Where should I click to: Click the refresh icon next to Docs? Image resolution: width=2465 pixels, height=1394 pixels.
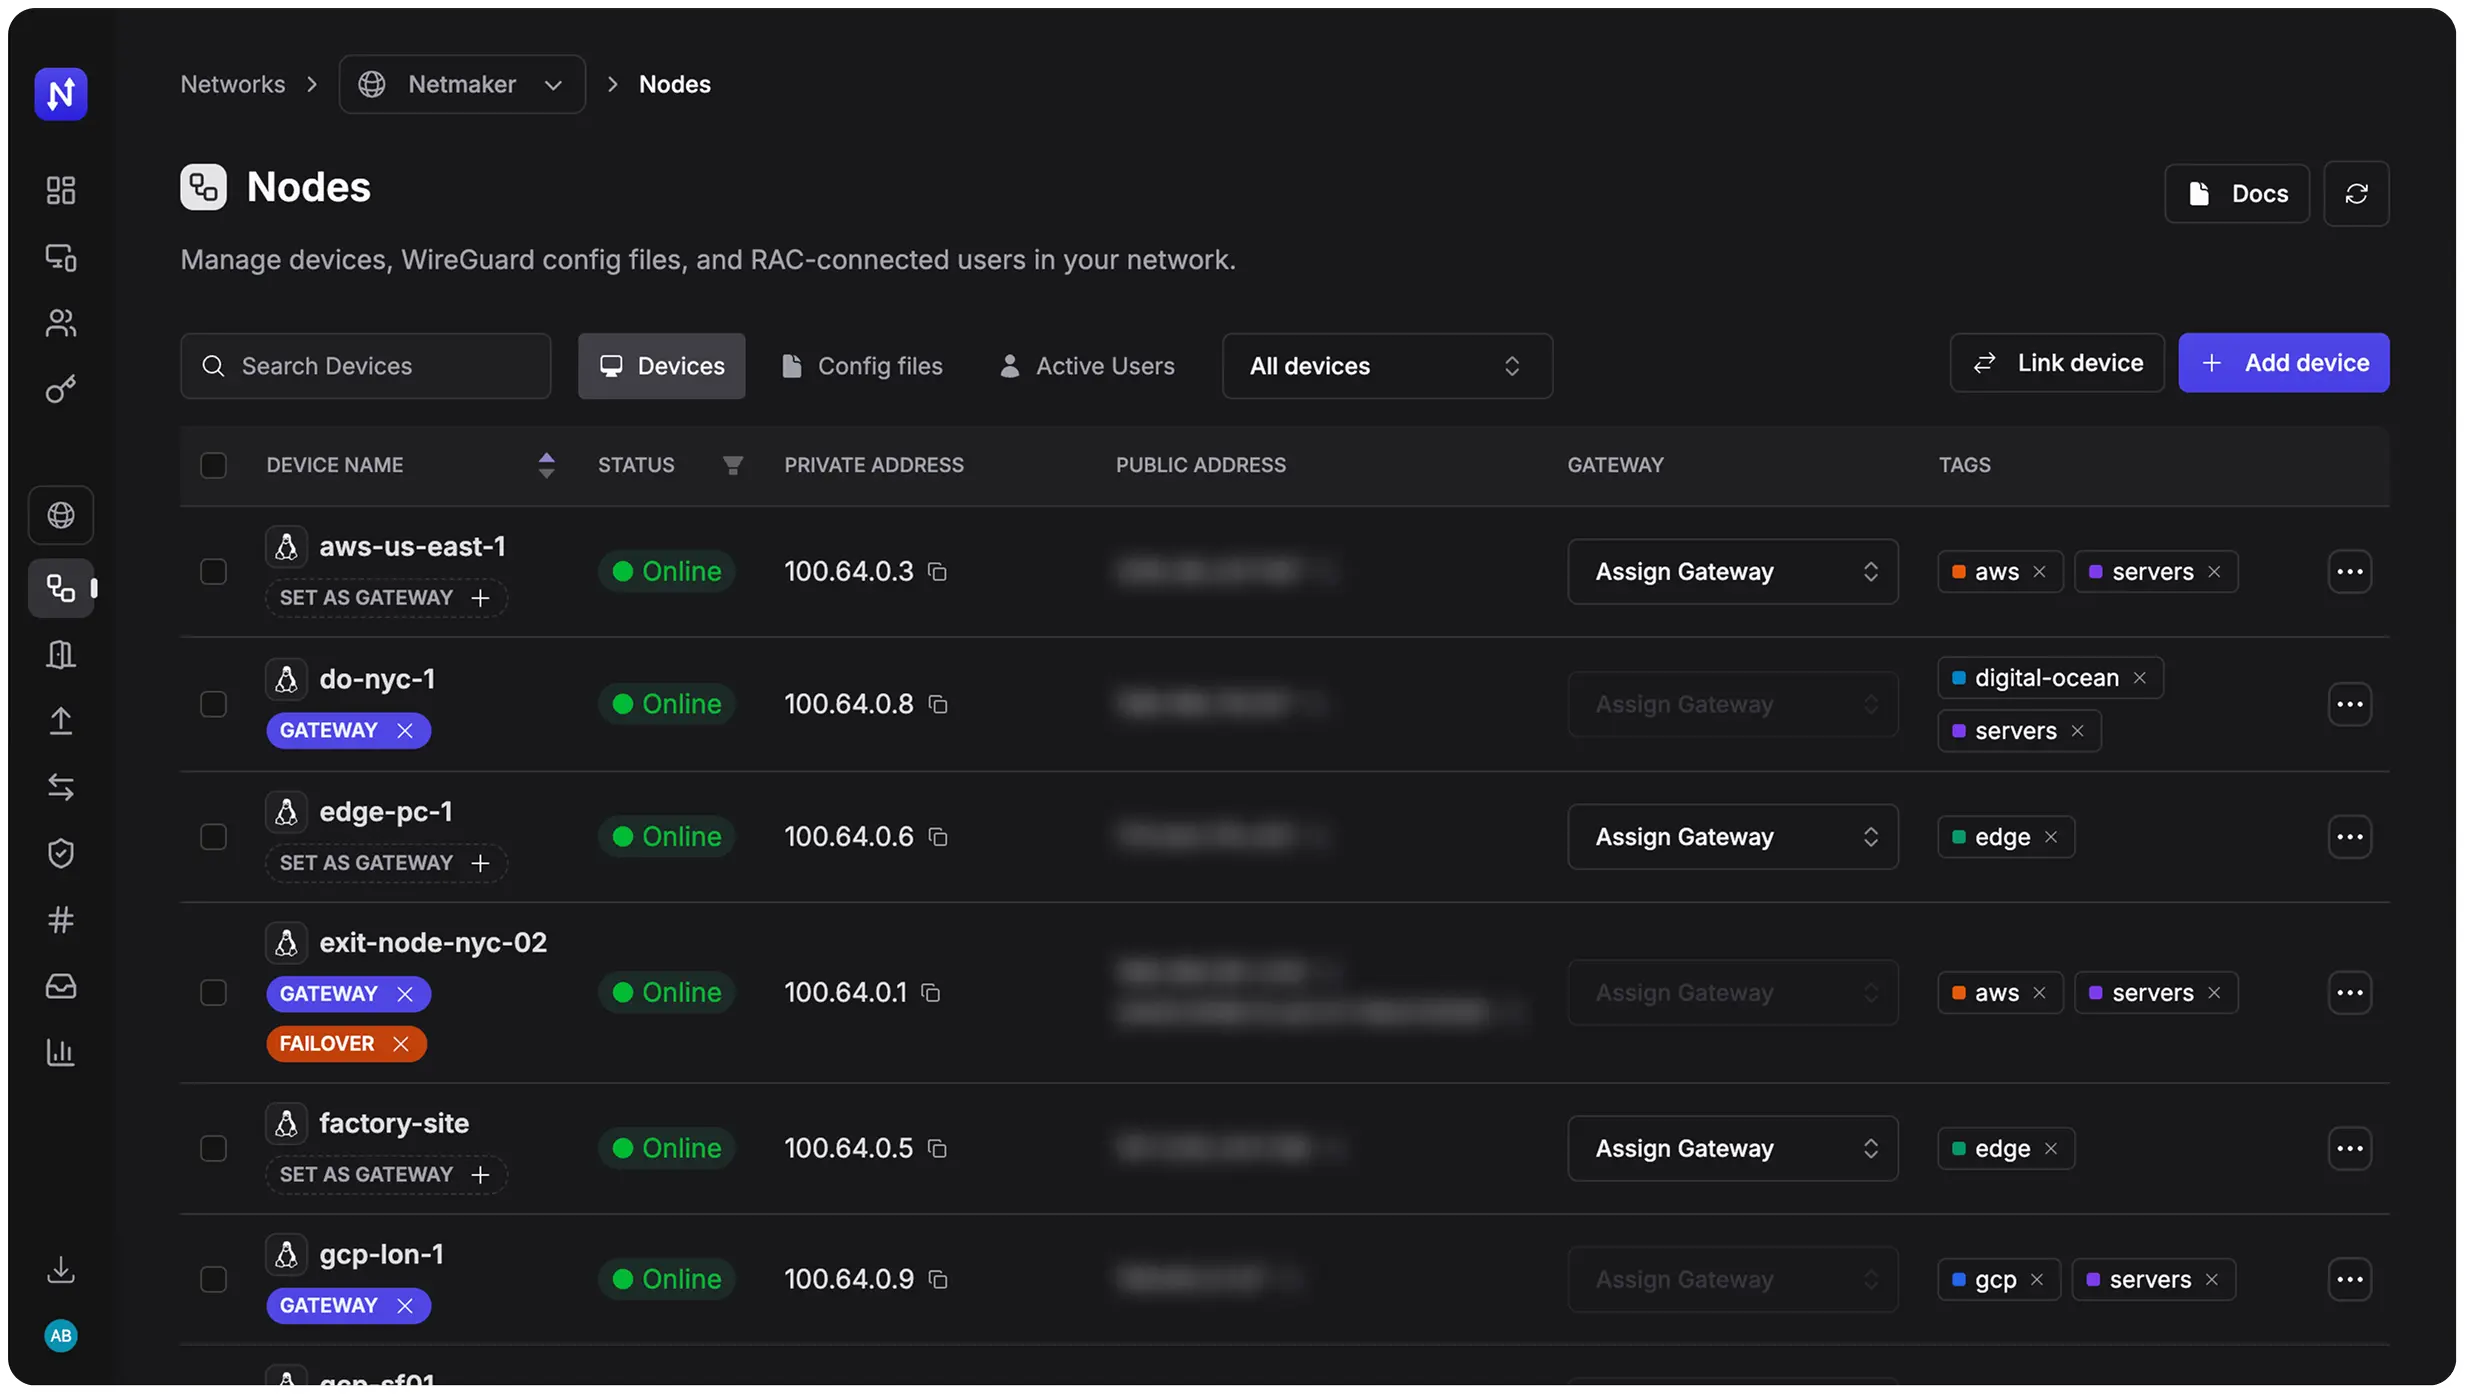[x=2355, y=194]
